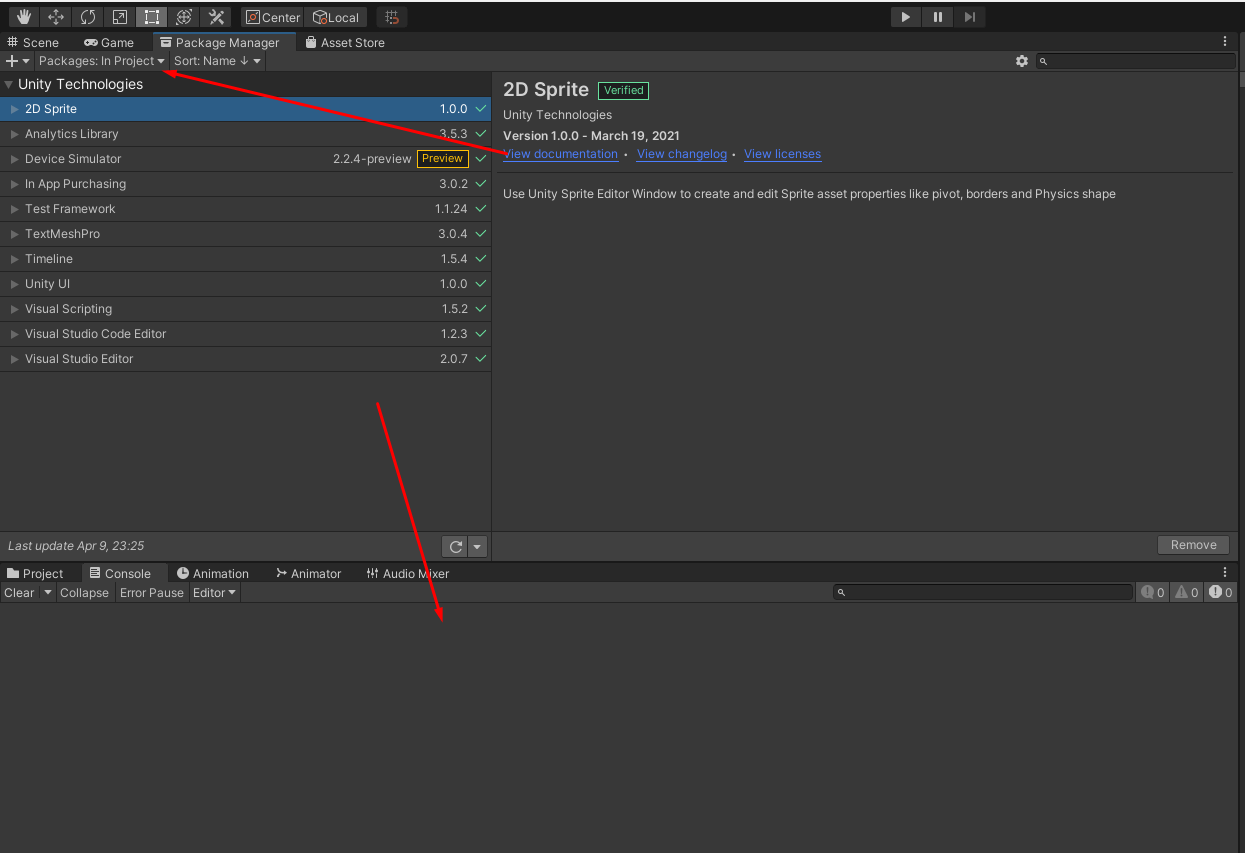Switch to the Scene tab
1245x853 pixels.
pyautogui.click(x=33, y=42)
